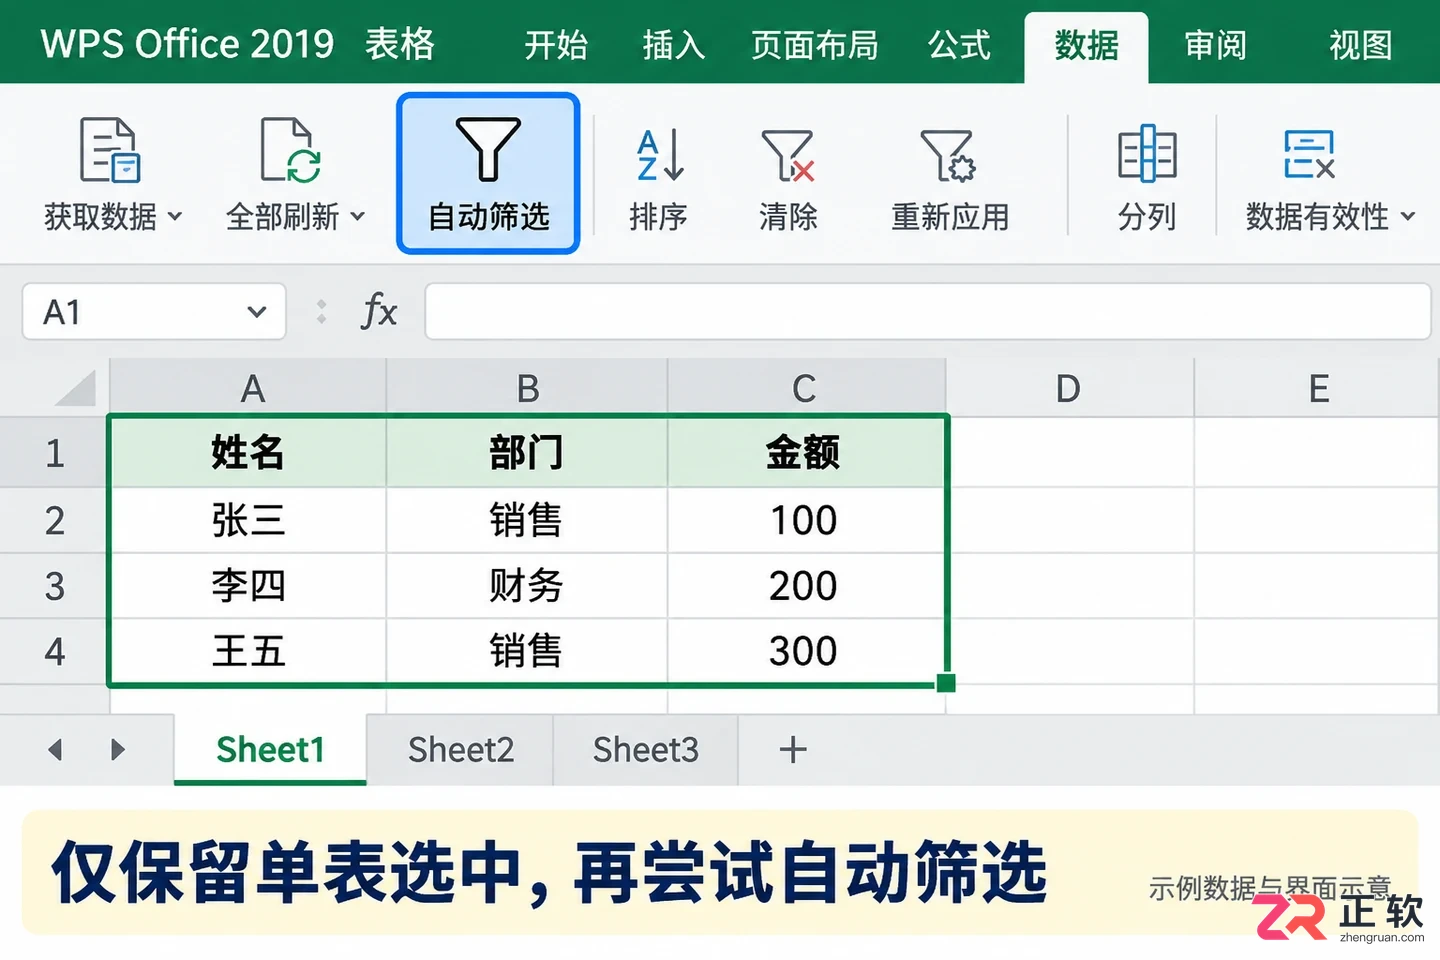Screen dimensions: 1440x960
Task: Open the 审阅 ribbon tab
Action: pos(1215,45)
